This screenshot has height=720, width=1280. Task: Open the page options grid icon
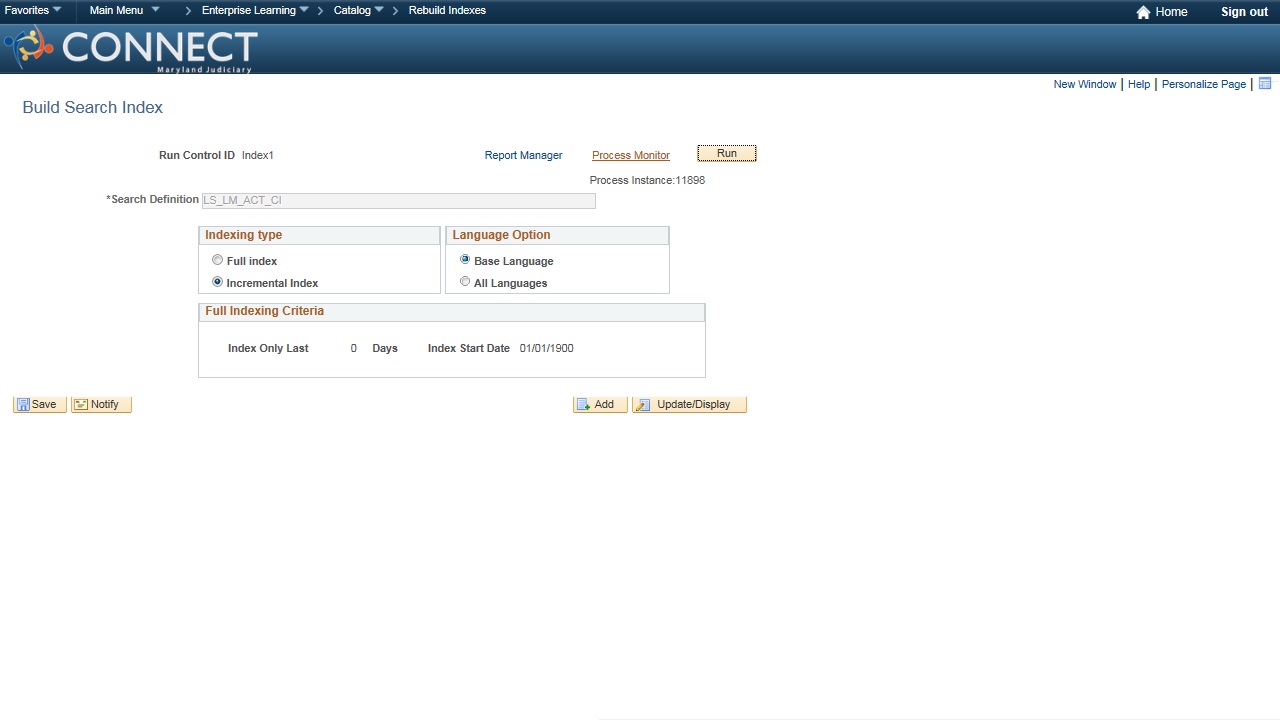1265,84
